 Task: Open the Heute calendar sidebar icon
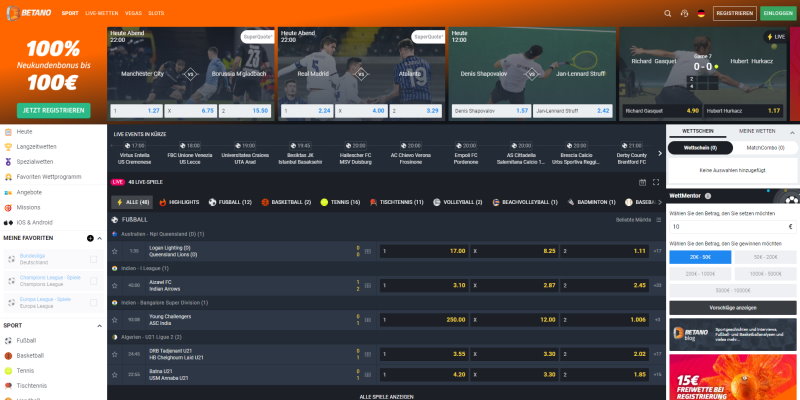click(x=8, y=132)
